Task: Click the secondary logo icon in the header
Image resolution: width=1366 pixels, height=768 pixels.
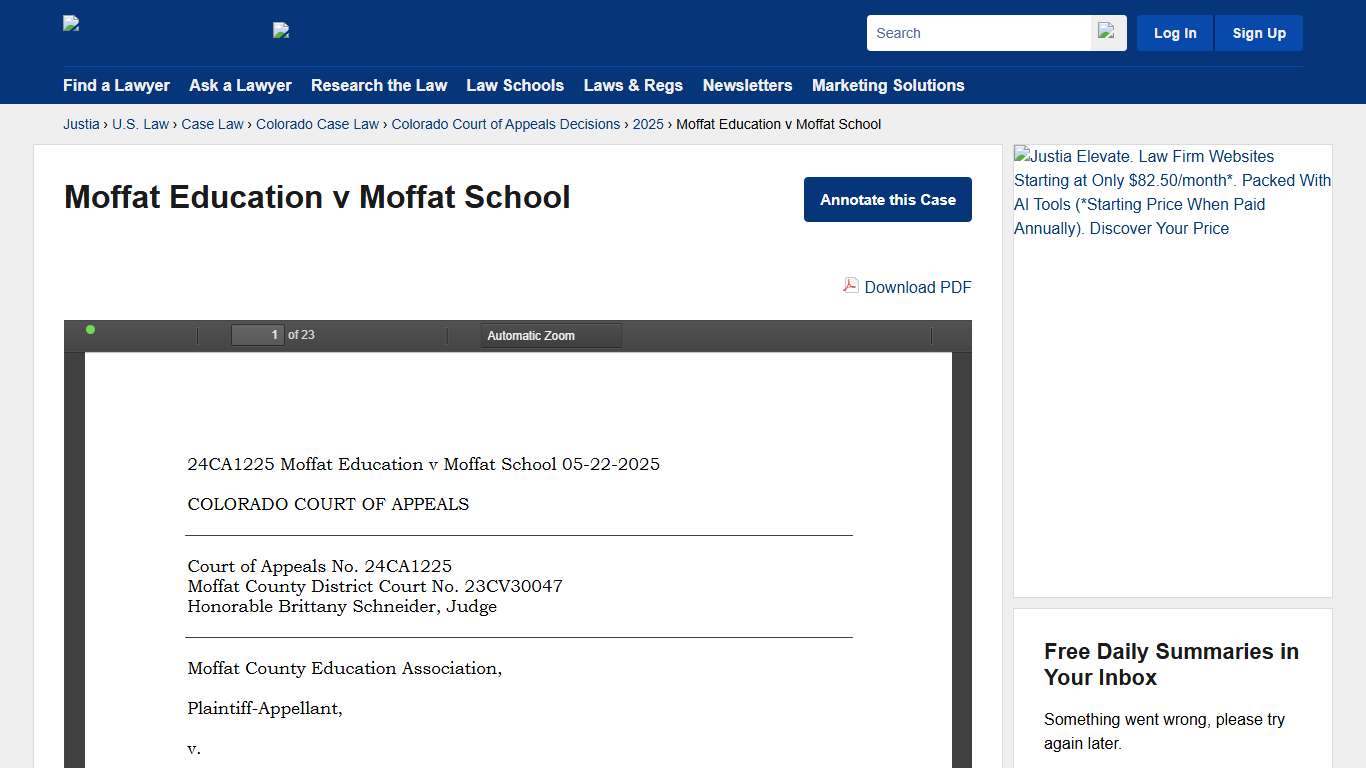Action: (x=280, y=30)
